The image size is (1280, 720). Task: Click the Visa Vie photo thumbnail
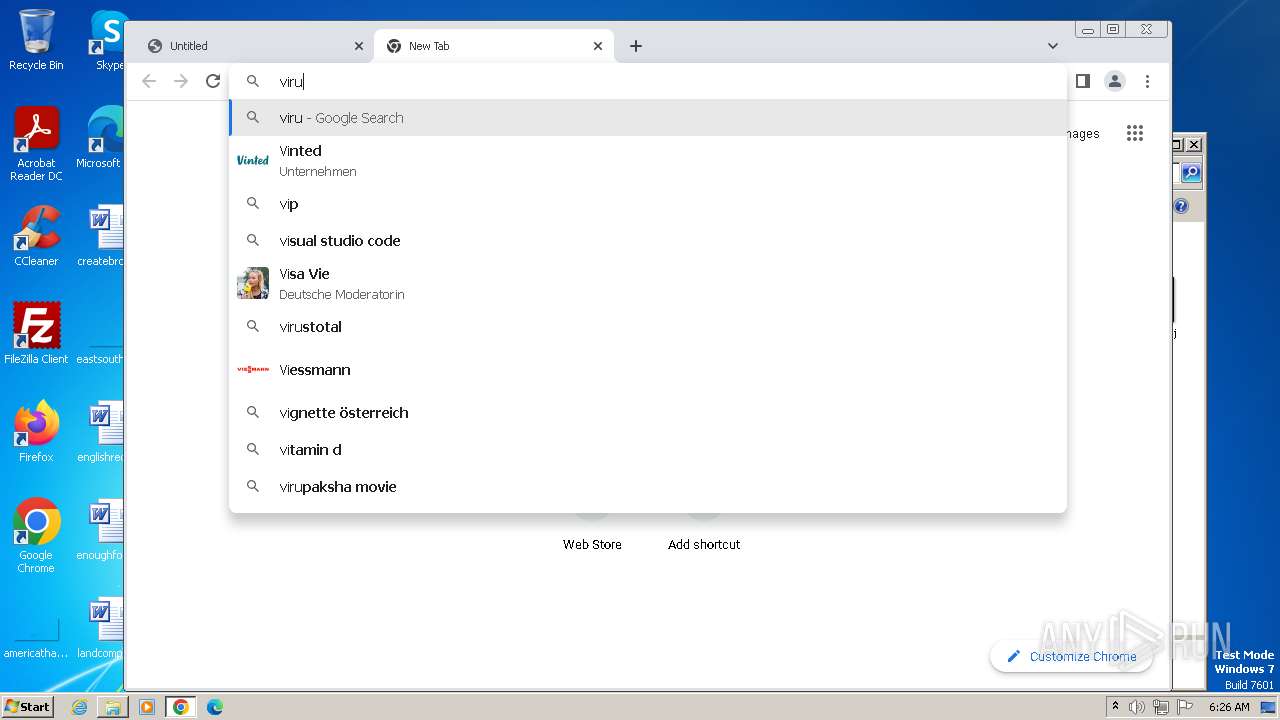tap(253, 283)
